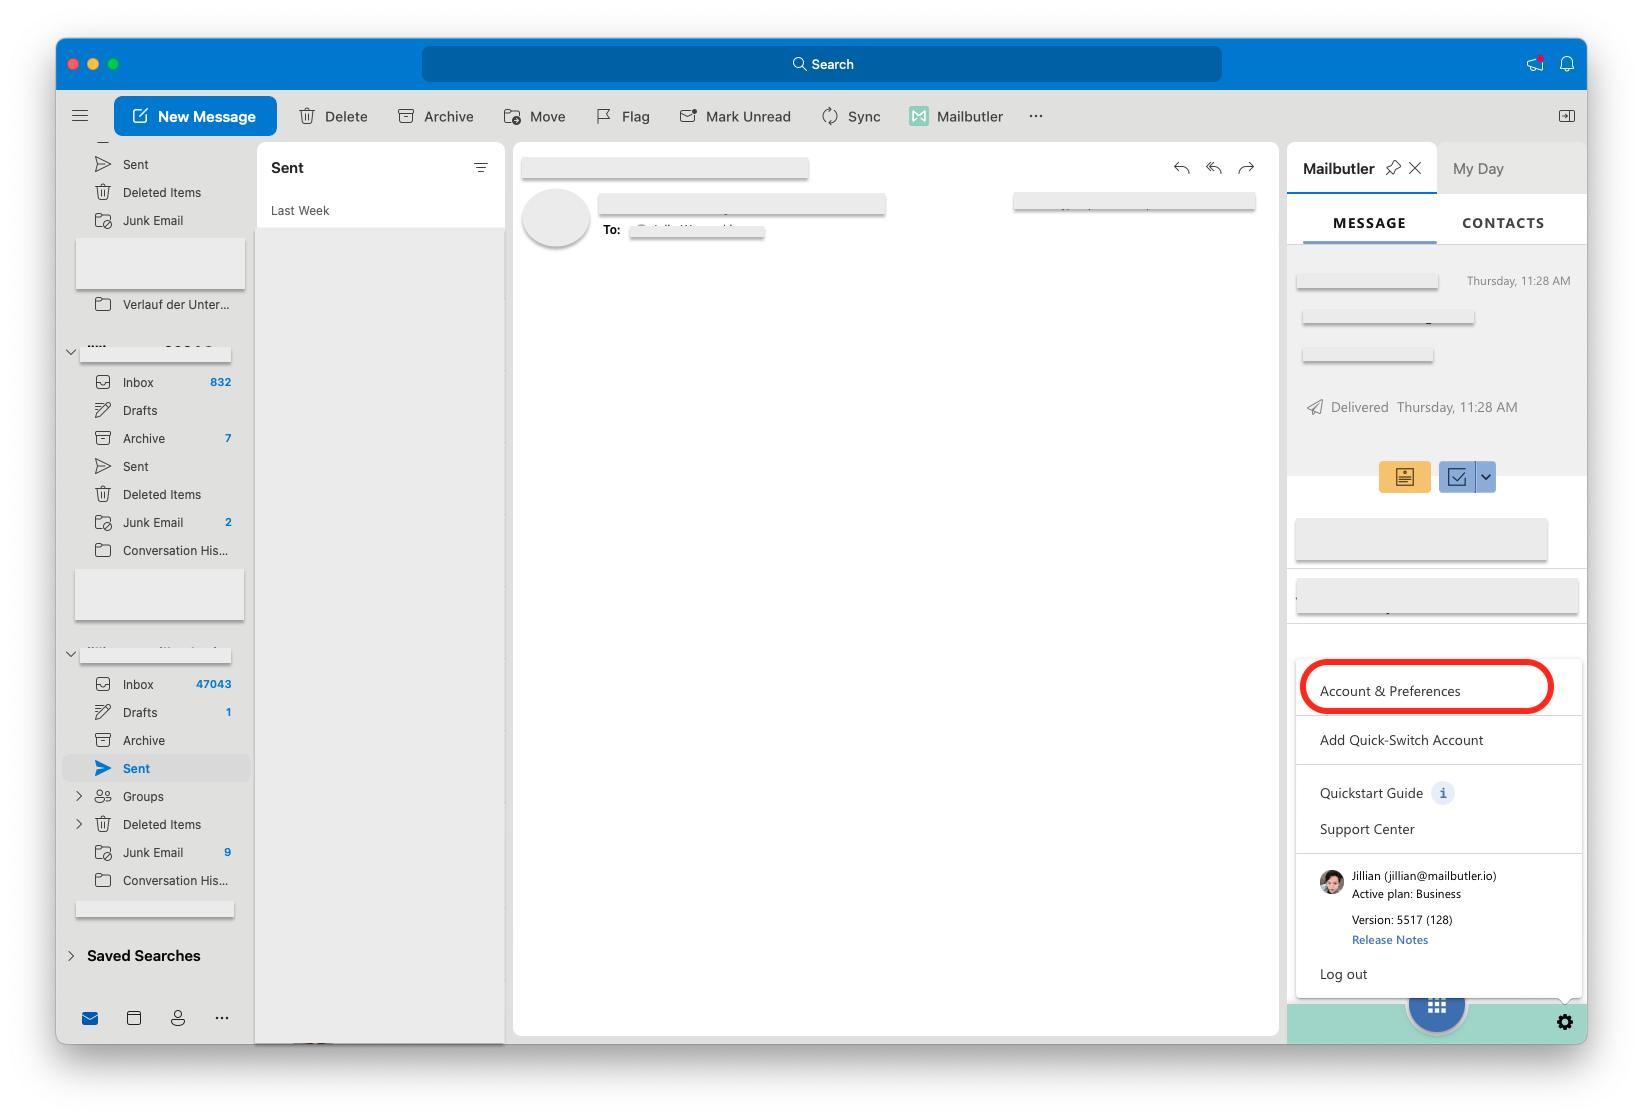Switch to Mail view bottom icon
This screenshot has width=1643, height=1118.
90,1018
